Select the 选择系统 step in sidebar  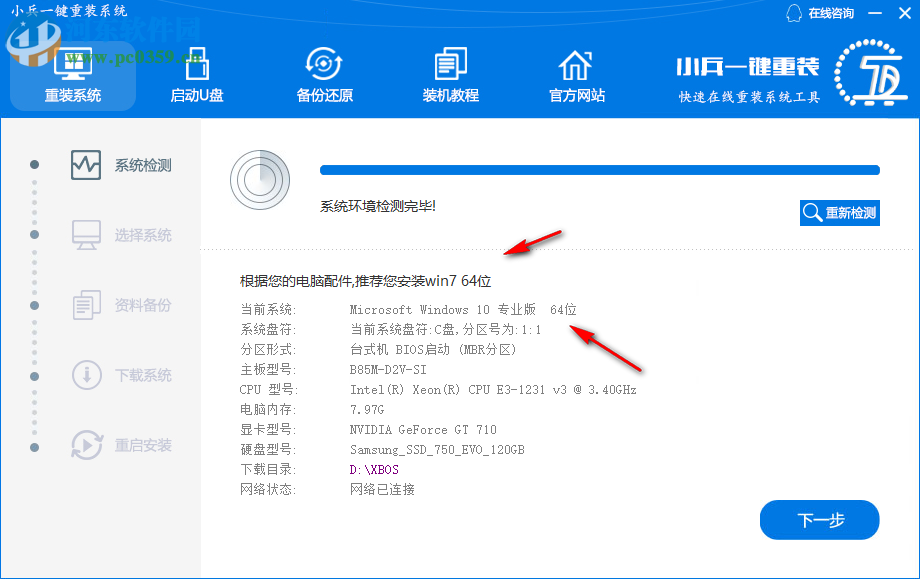(88, 234)
